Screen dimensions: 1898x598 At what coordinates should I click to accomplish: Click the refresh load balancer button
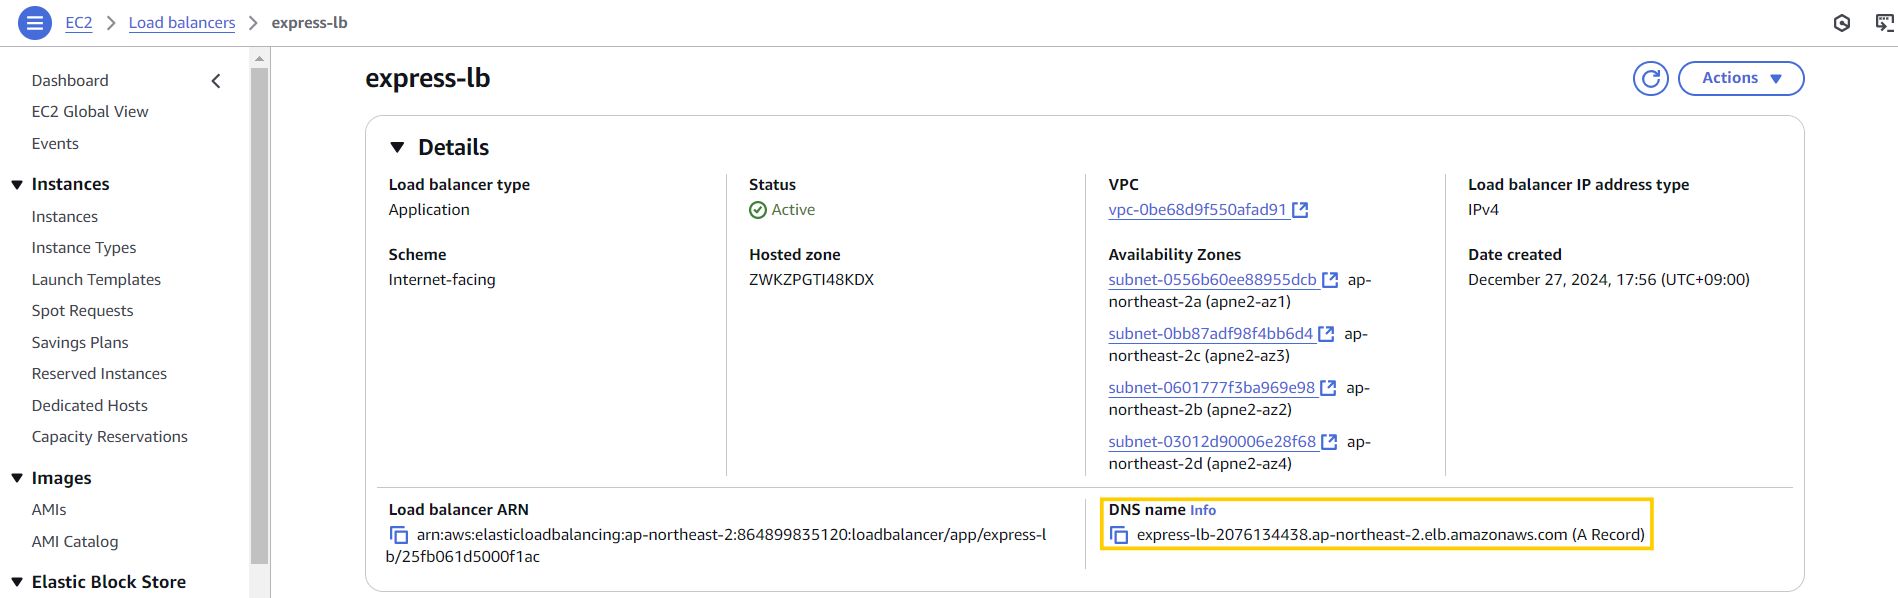(1650, 78)
